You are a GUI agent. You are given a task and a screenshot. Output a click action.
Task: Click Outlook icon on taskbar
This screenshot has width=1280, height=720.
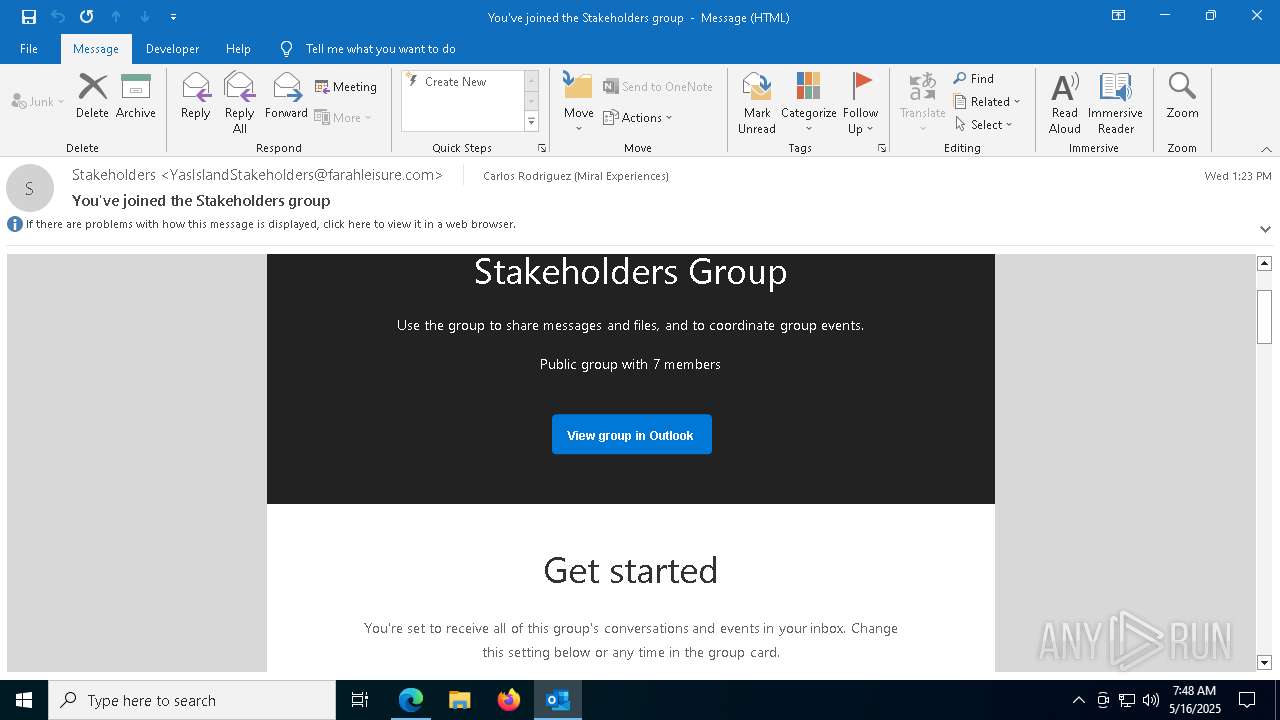(558, 700)
